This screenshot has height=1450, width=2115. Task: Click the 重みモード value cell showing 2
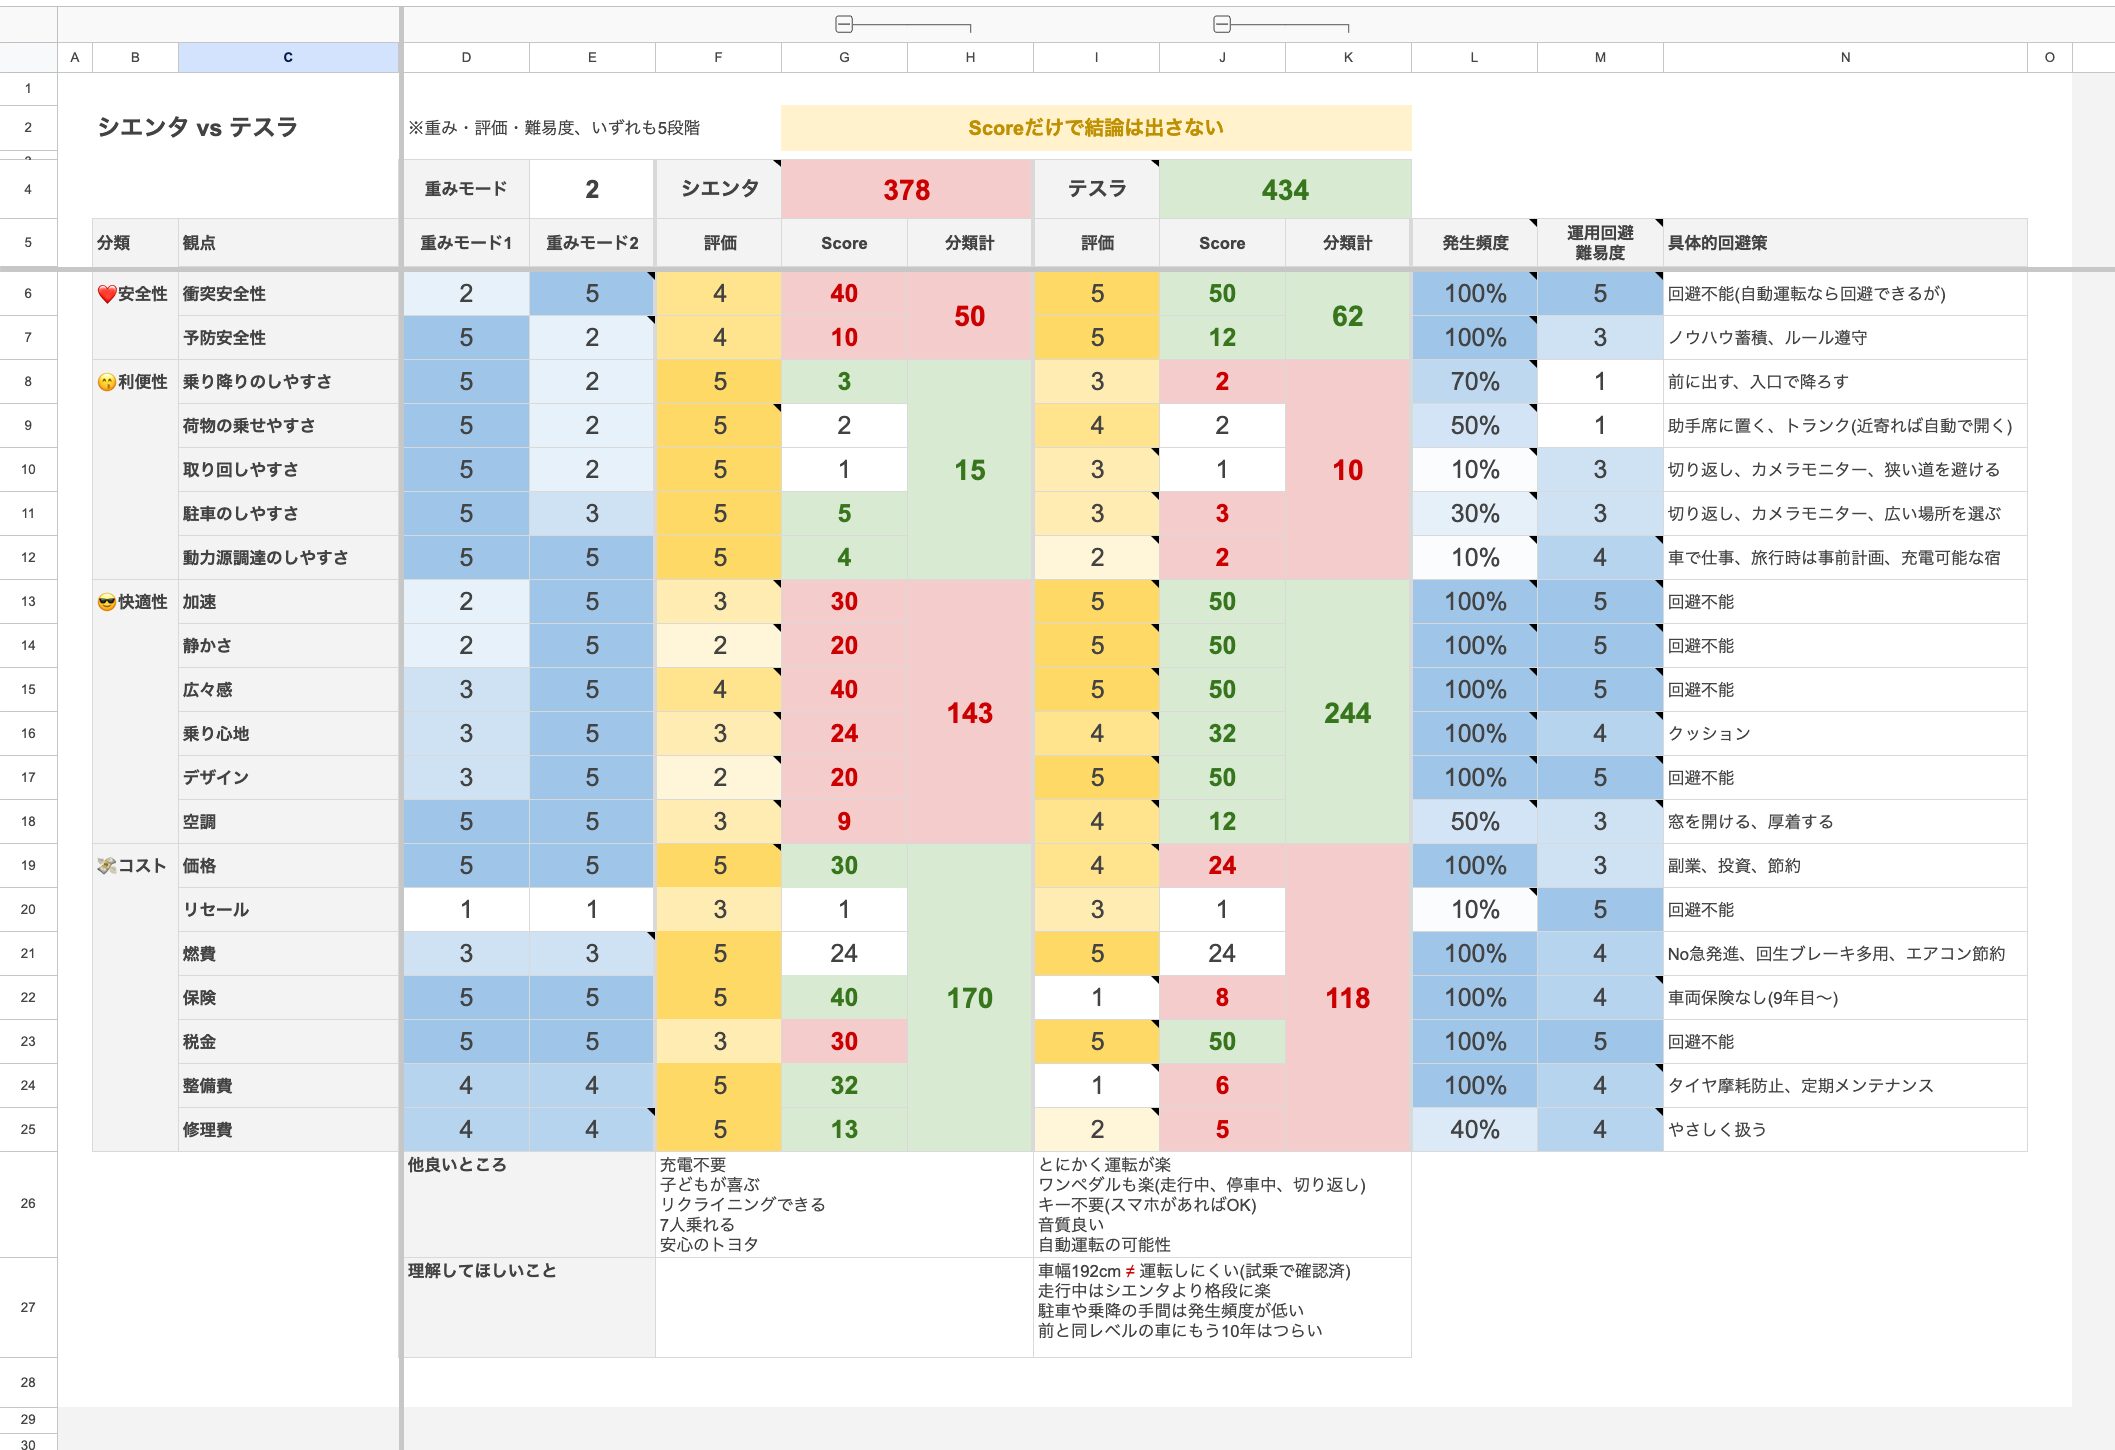[x=592, y=189]
